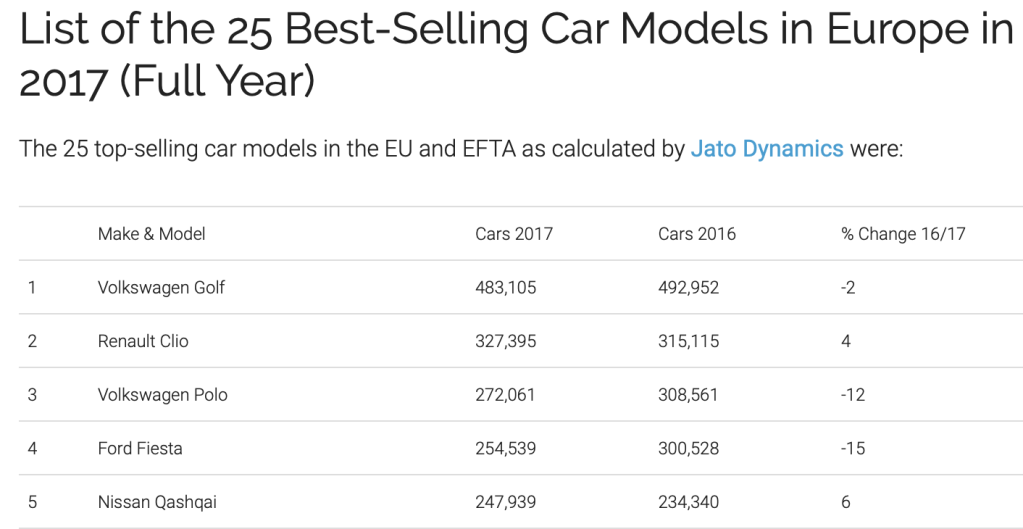Viewport: 1023px width, 529px height.
Task: Click the page title heading
Action: click(x=516, y=56)
